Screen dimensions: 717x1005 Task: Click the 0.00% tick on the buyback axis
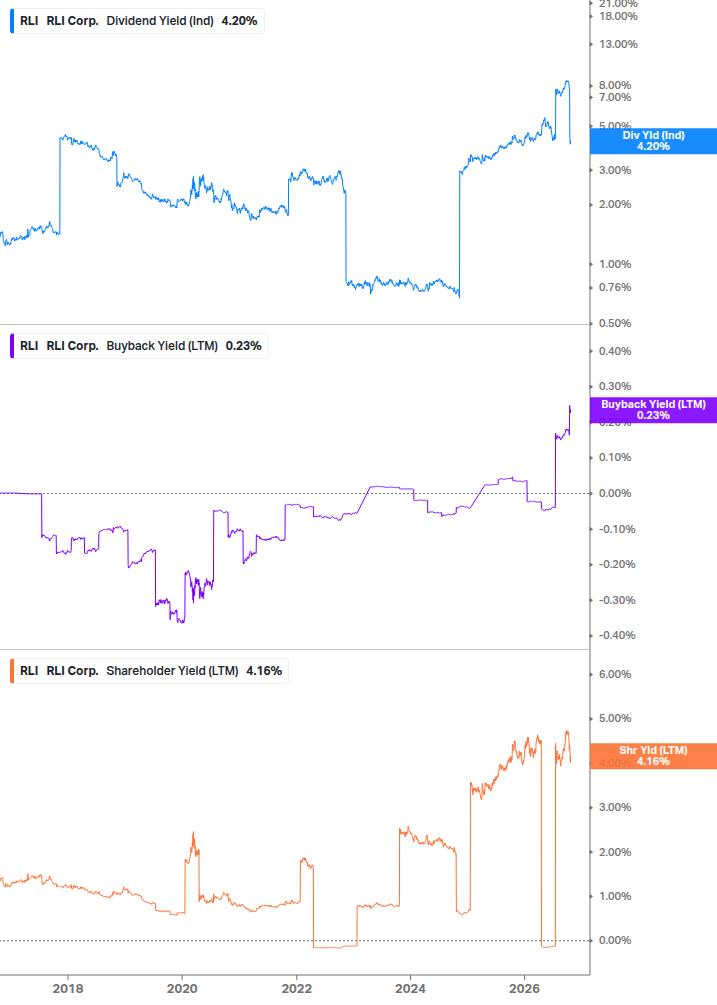(615, 494)
